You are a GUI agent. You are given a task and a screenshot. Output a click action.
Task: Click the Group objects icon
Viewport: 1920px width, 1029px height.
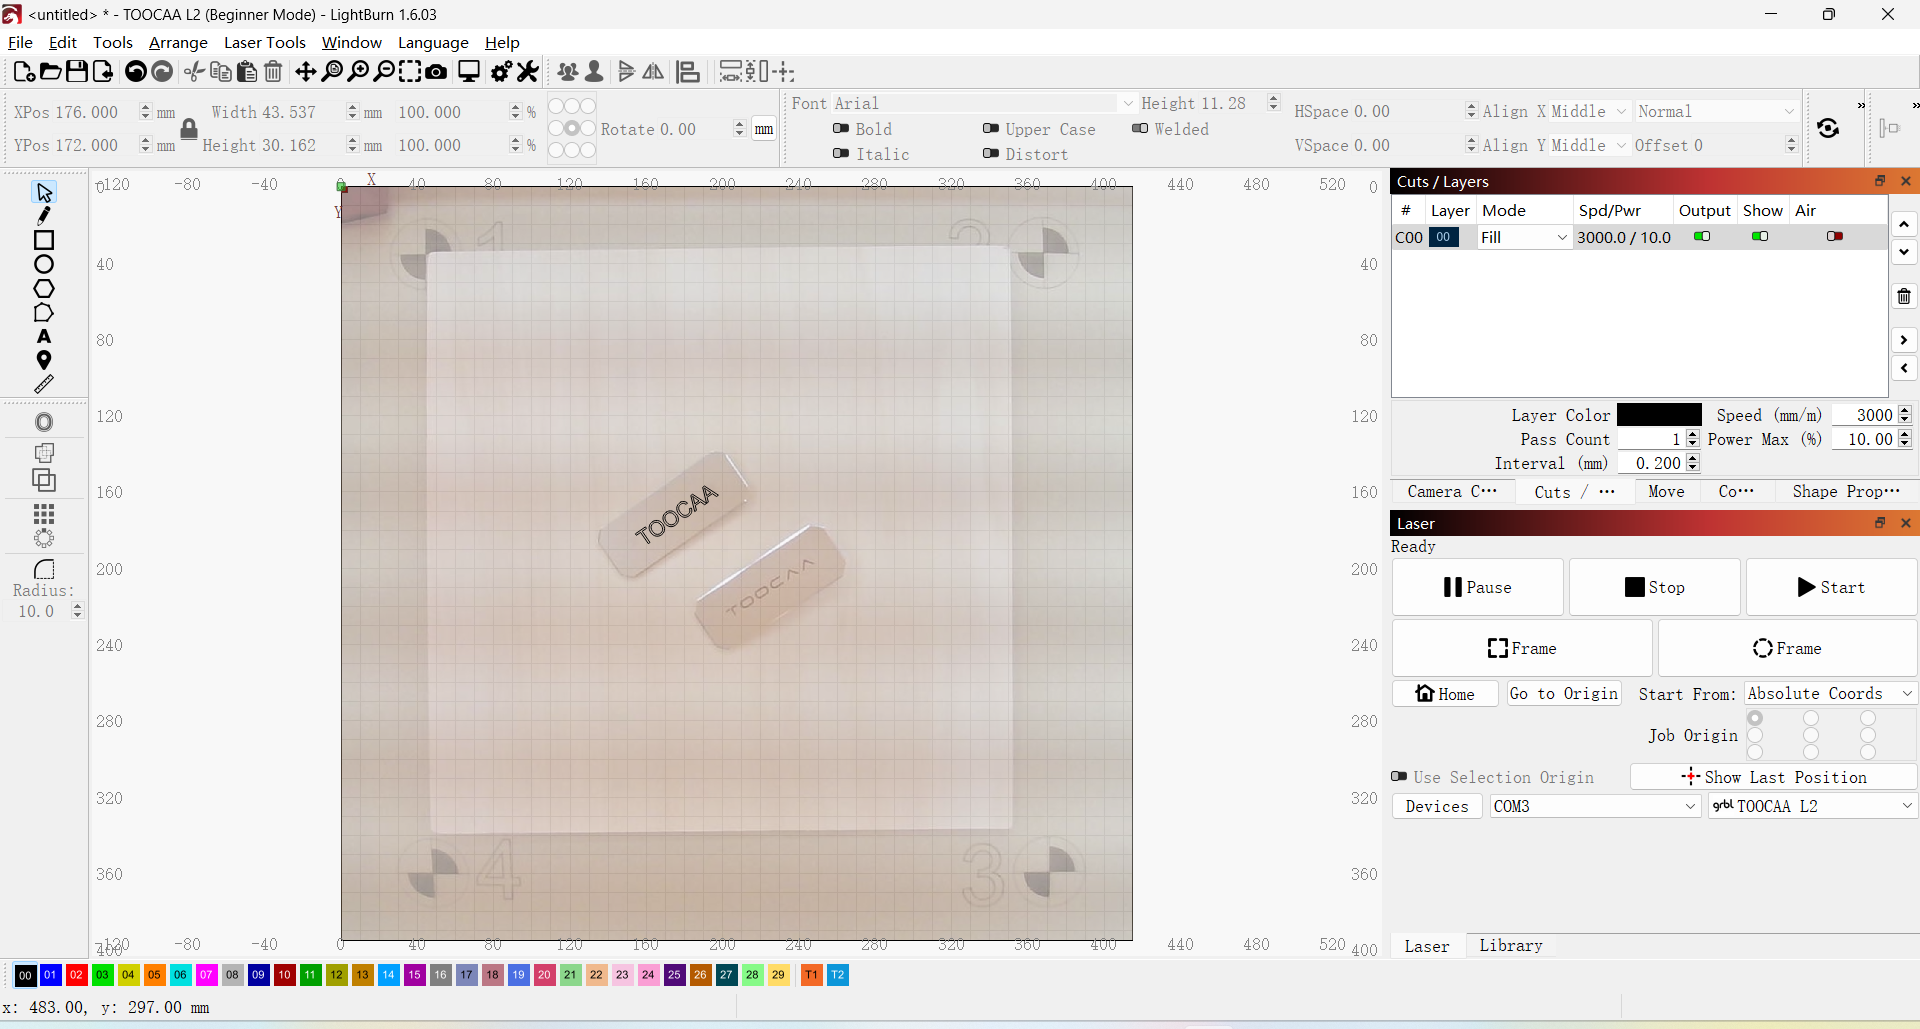(568, 72)
